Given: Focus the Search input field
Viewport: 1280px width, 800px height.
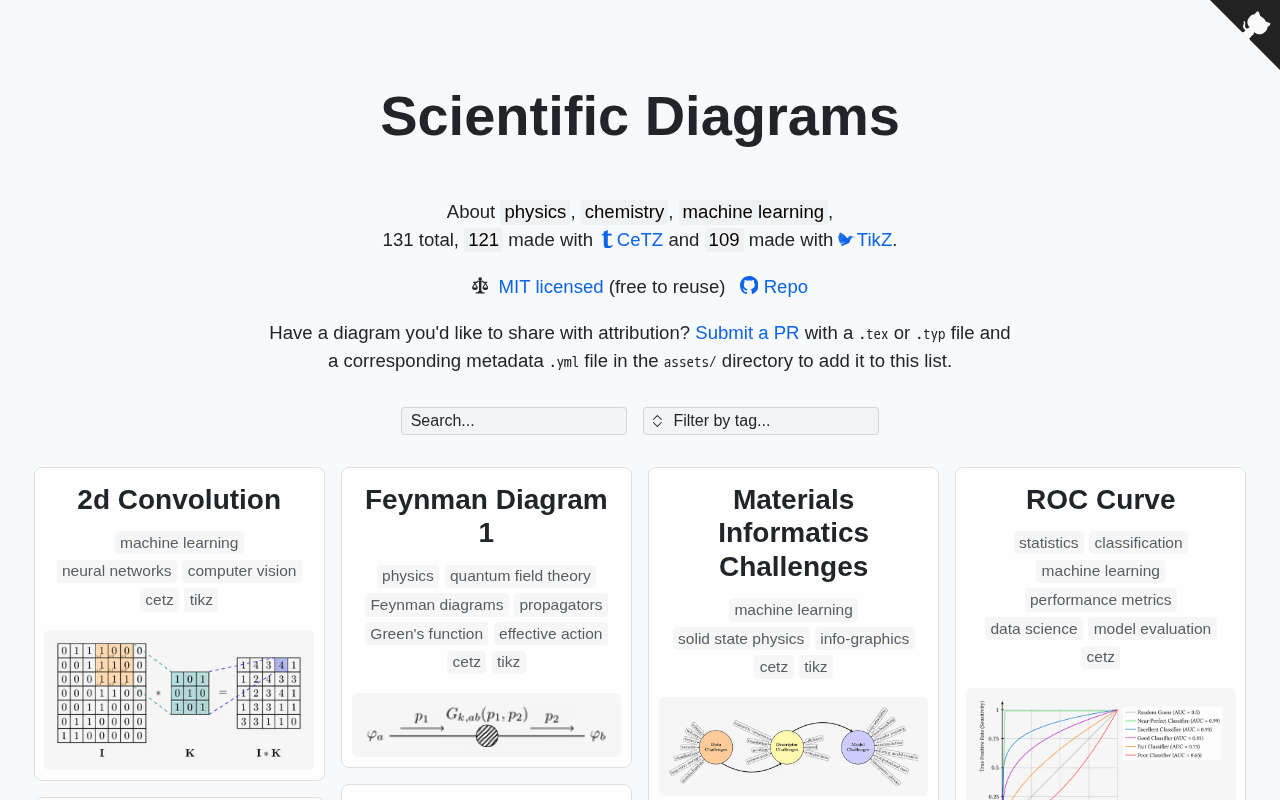Looking at the screenshot, I should (514, 421).
